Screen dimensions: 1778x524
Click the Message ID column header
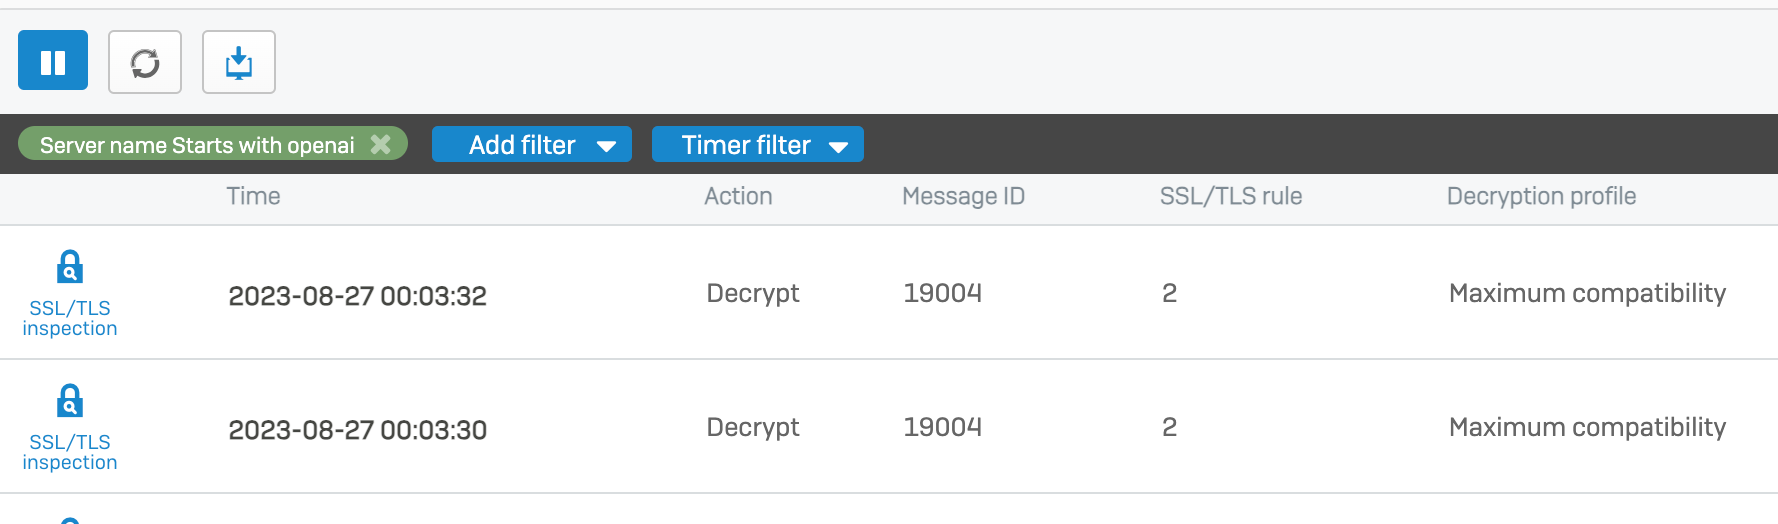pos(963,196)
